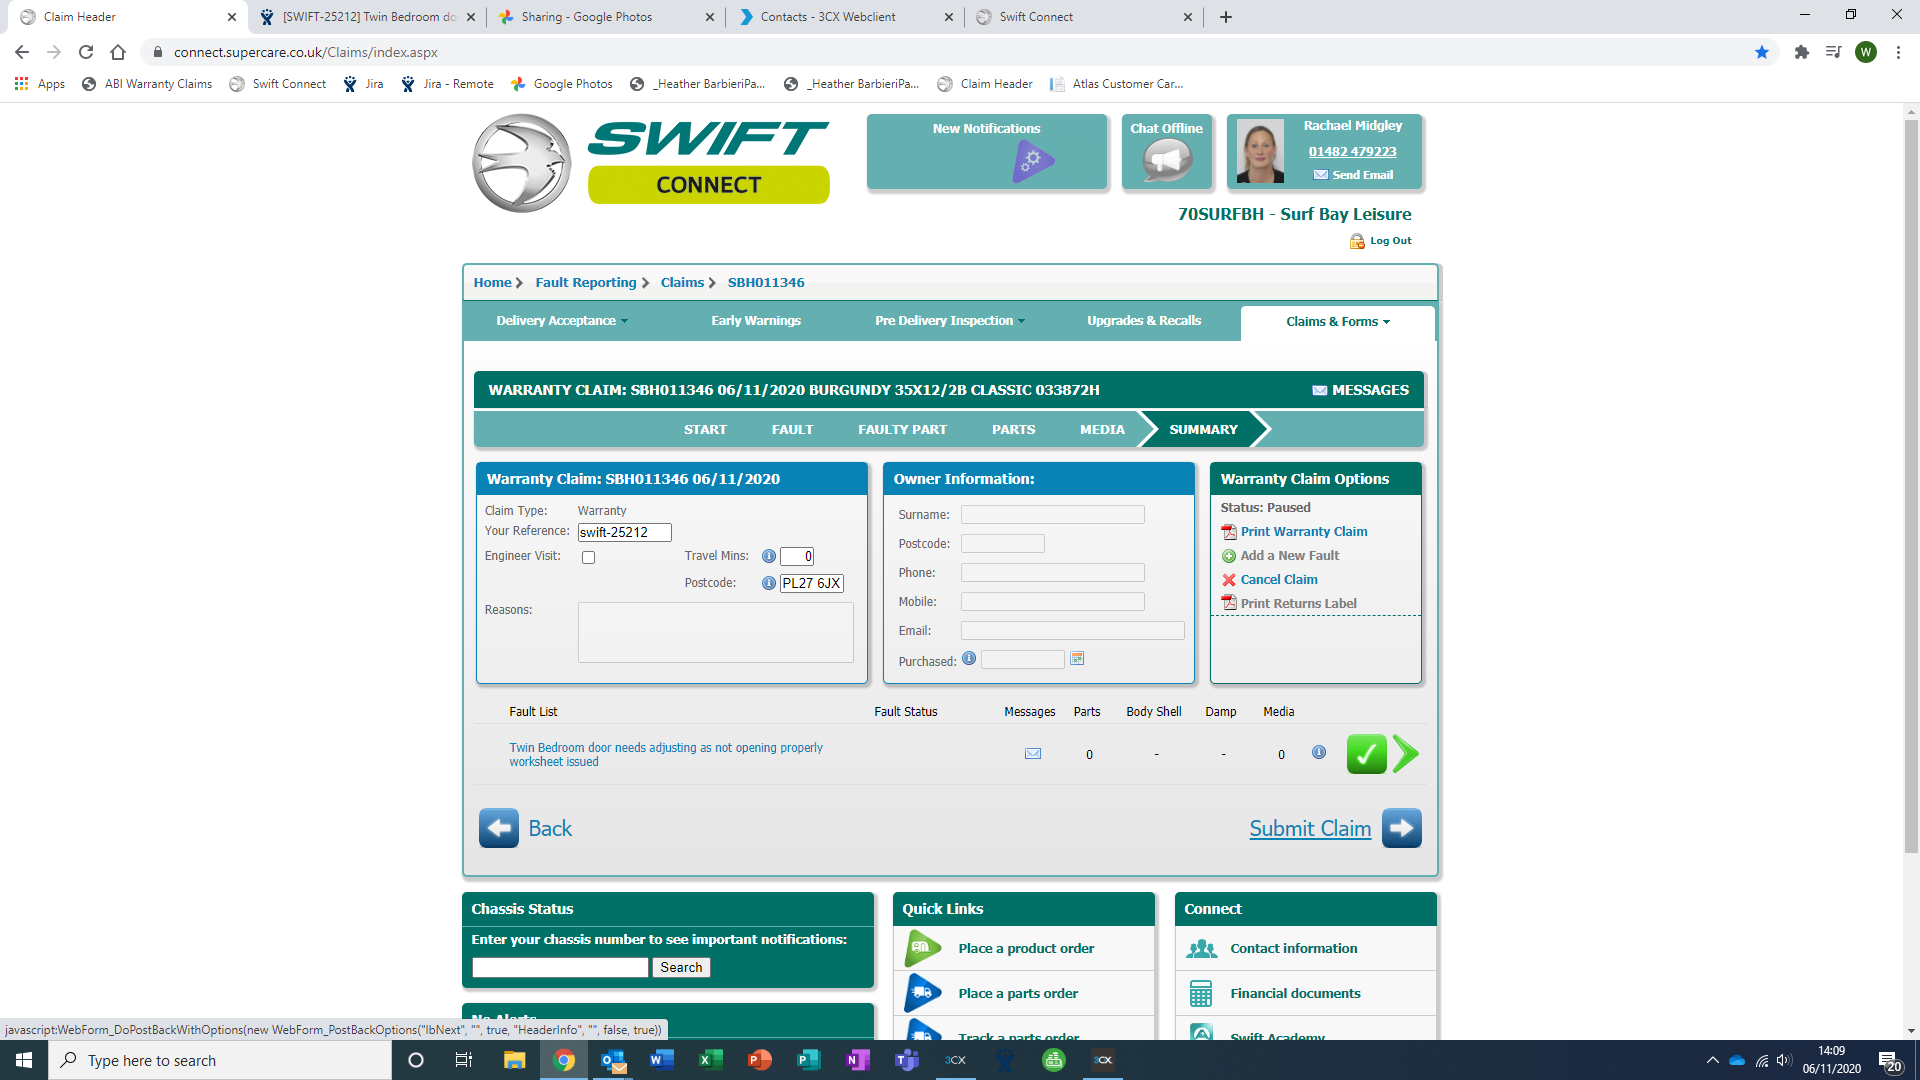
Task: Open Excel from the Windows taskbar
Action: [x=710, y=1060]
